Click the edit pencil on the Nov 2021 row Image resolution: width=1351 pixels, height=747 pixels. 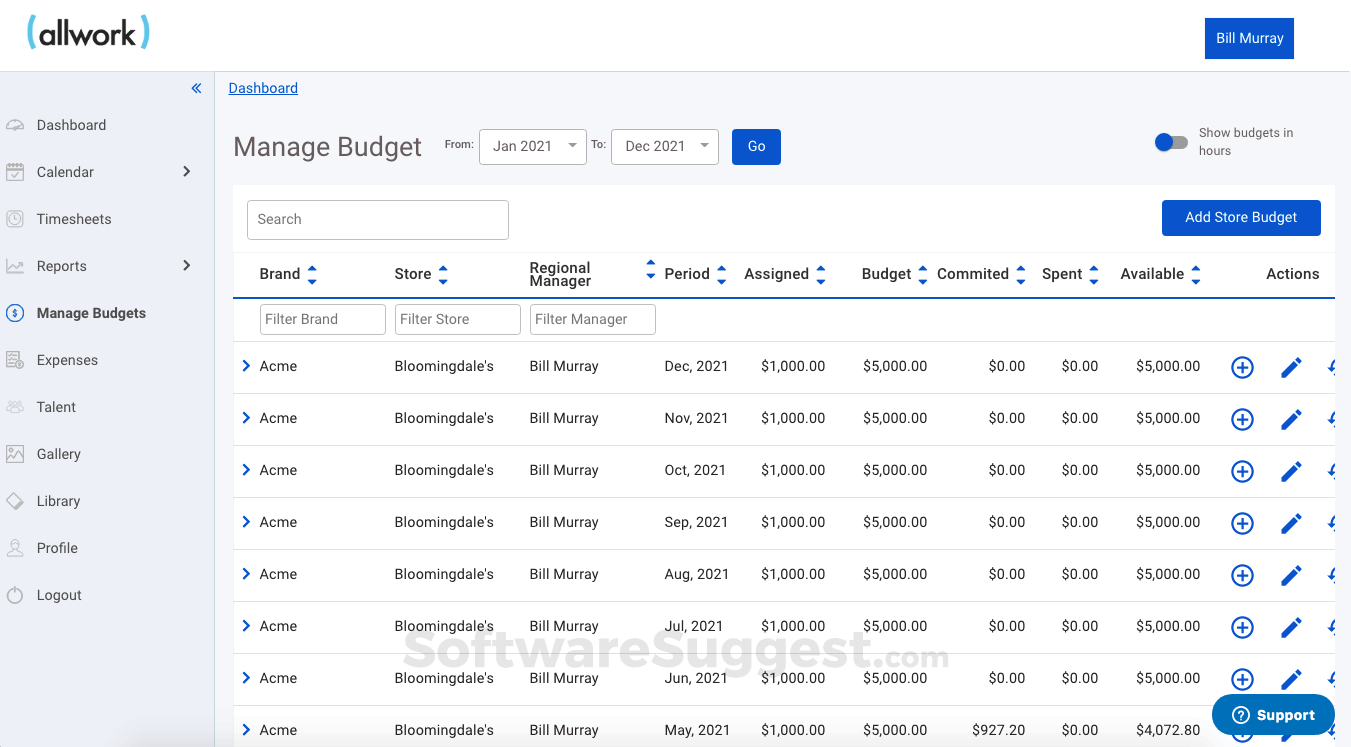(1291, 419)
